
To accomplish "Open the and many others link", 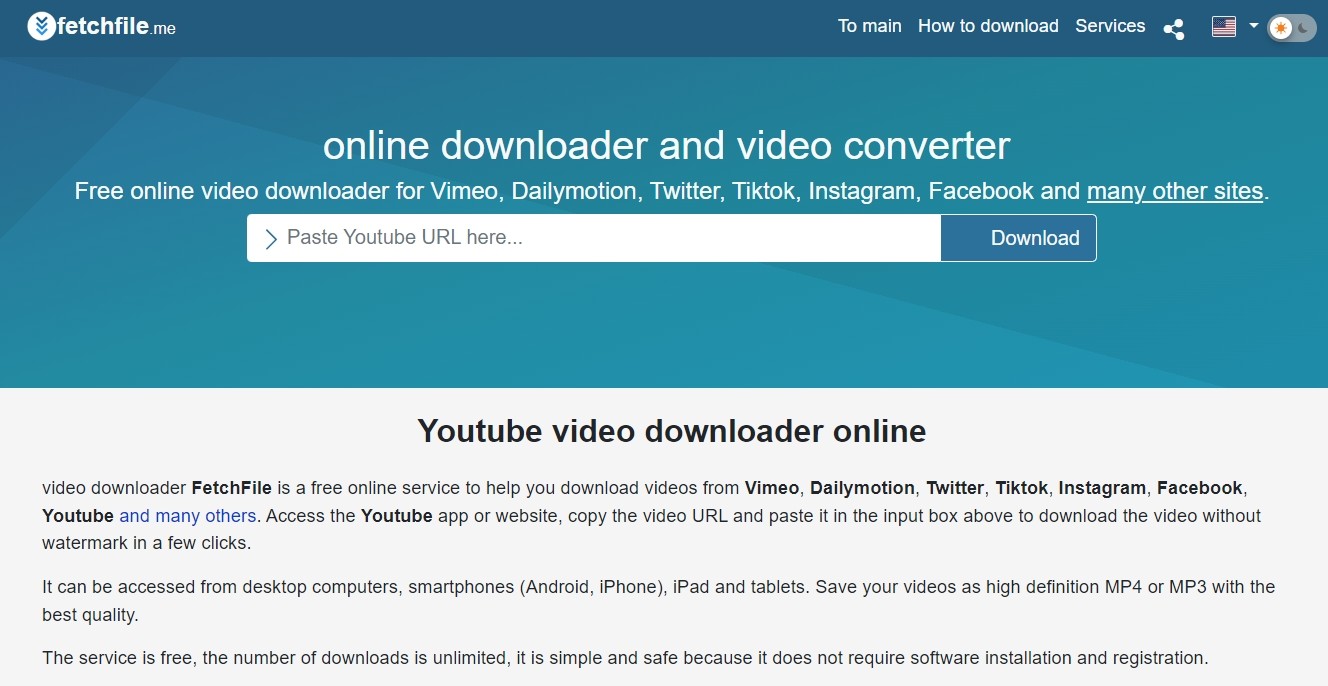I will tap(188, 516).
